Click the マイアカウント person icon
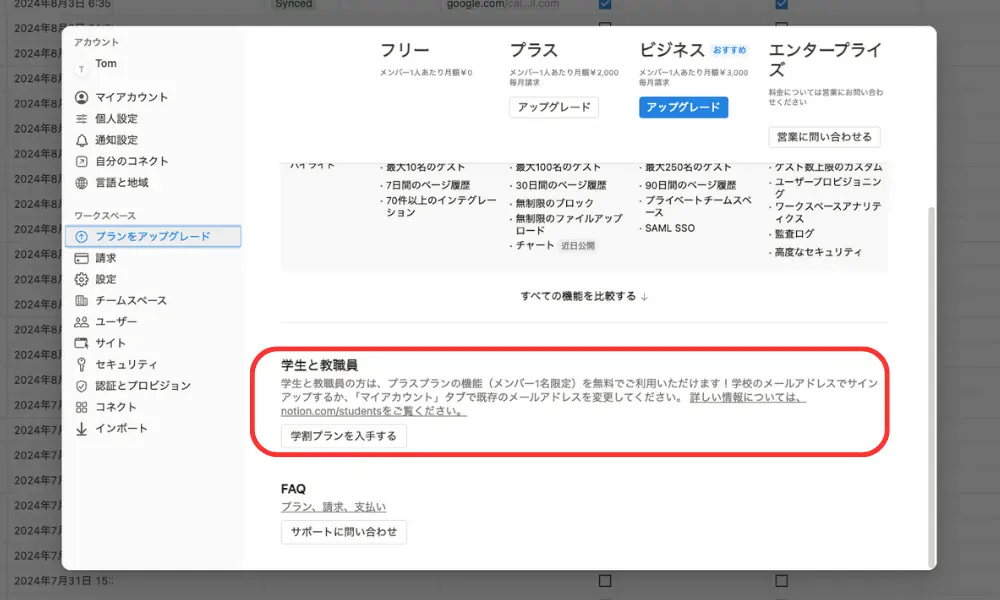 coord(82,98)
